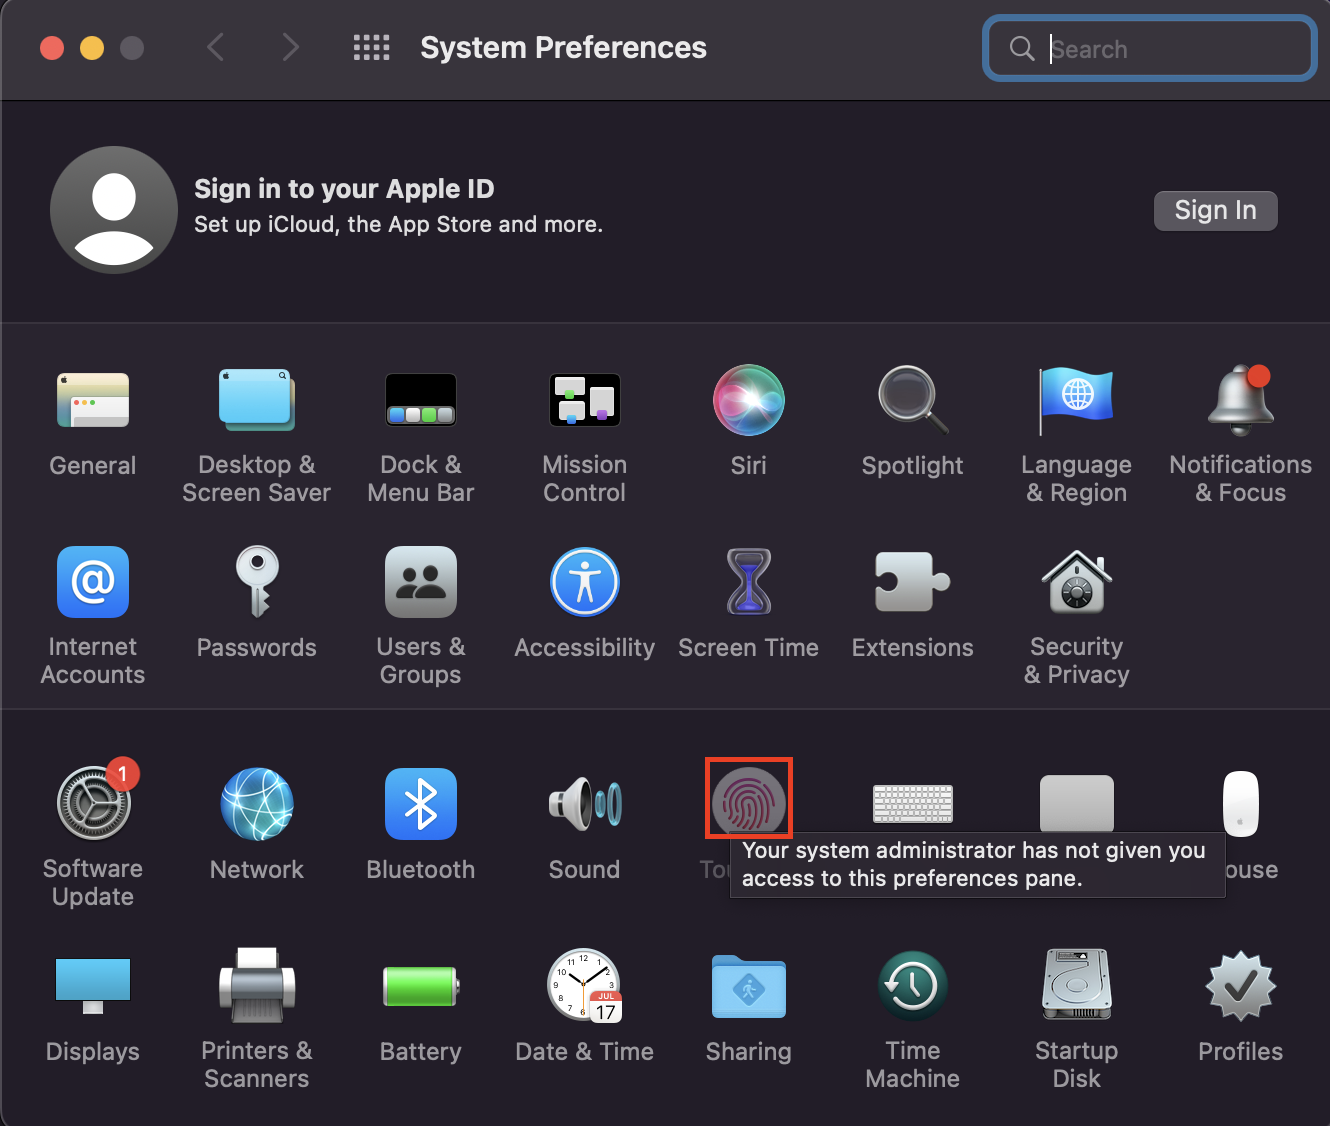Open Software Update pane
Viewport: 1330px width, 1126px height.
[x=93, y=804]
